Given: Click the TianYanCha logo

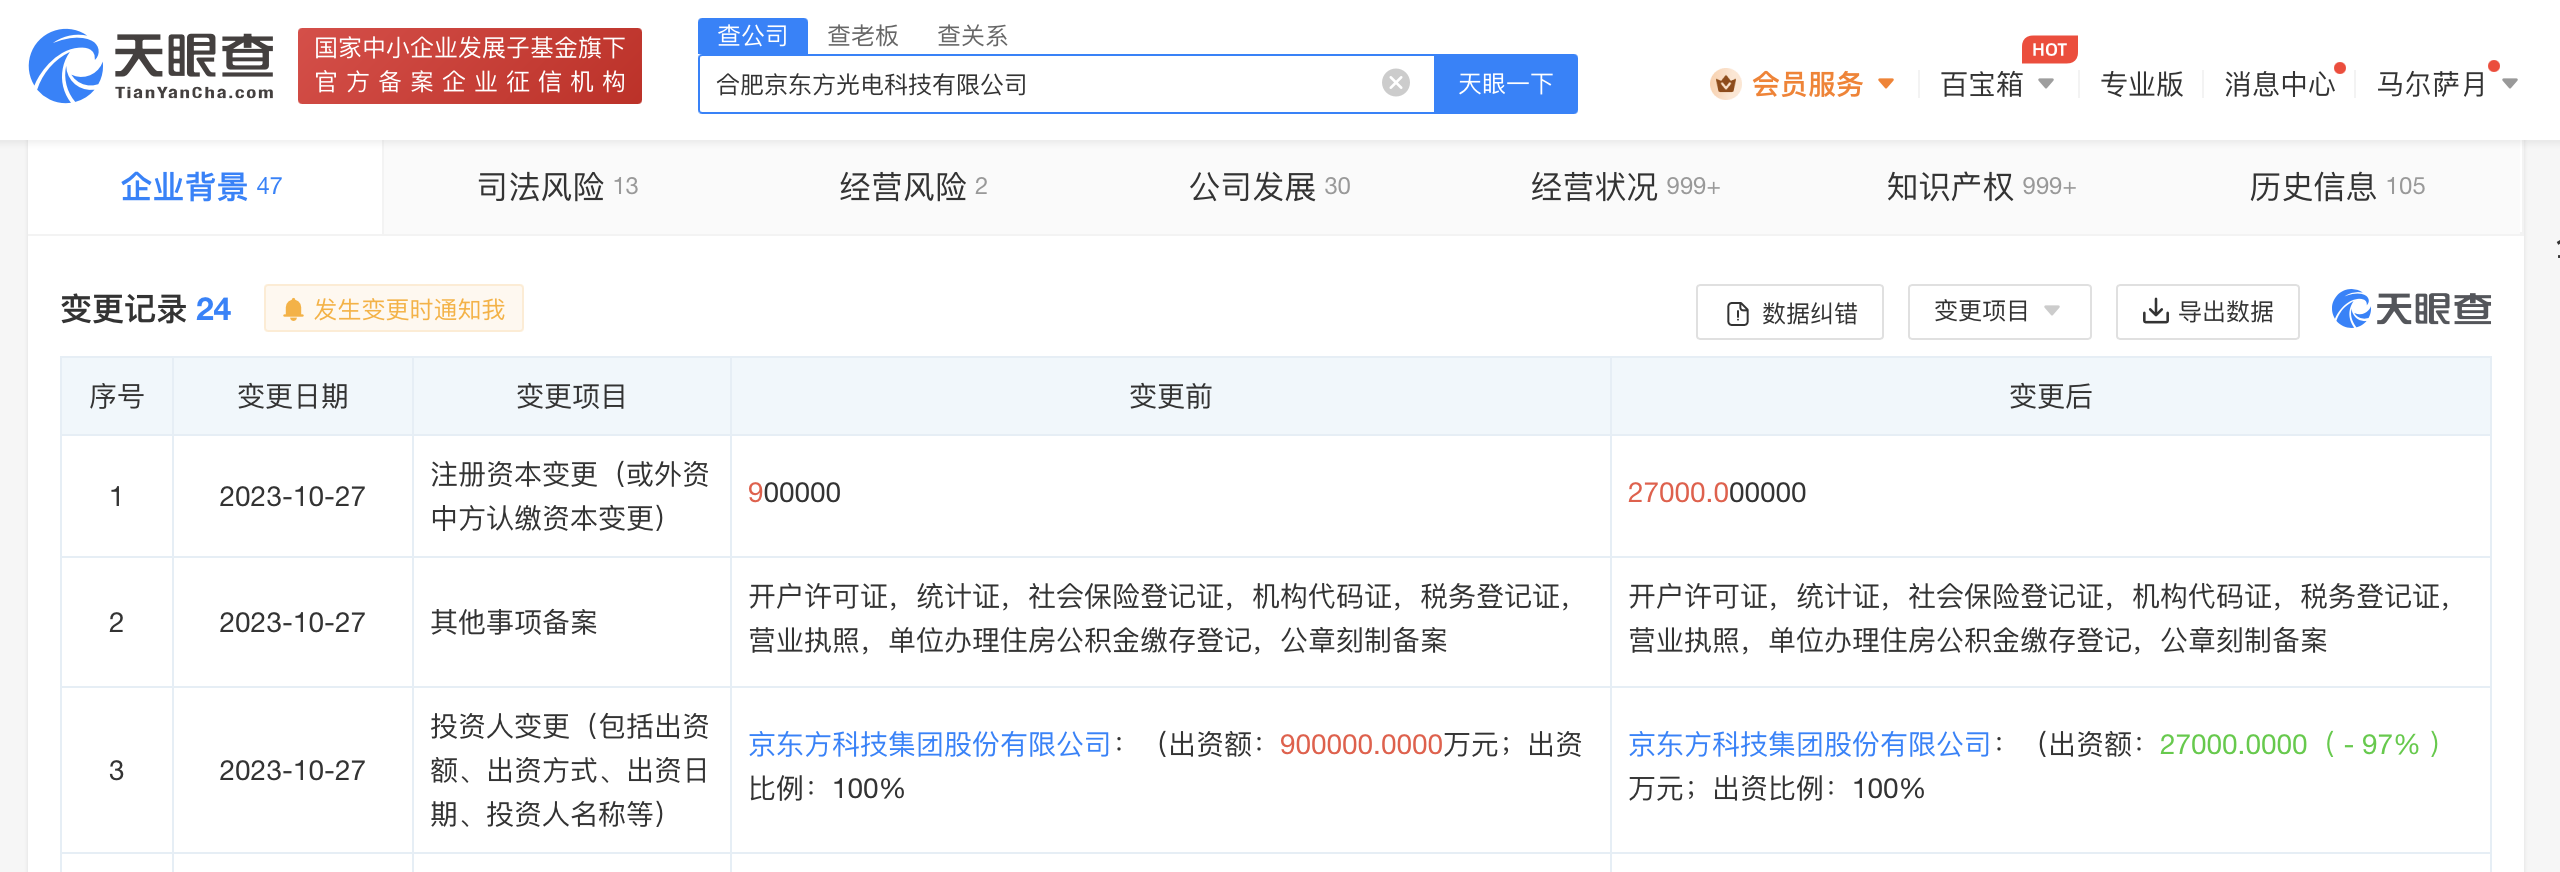Looking at the screenshot, I should pyautogui.click(x=151, y=66).
